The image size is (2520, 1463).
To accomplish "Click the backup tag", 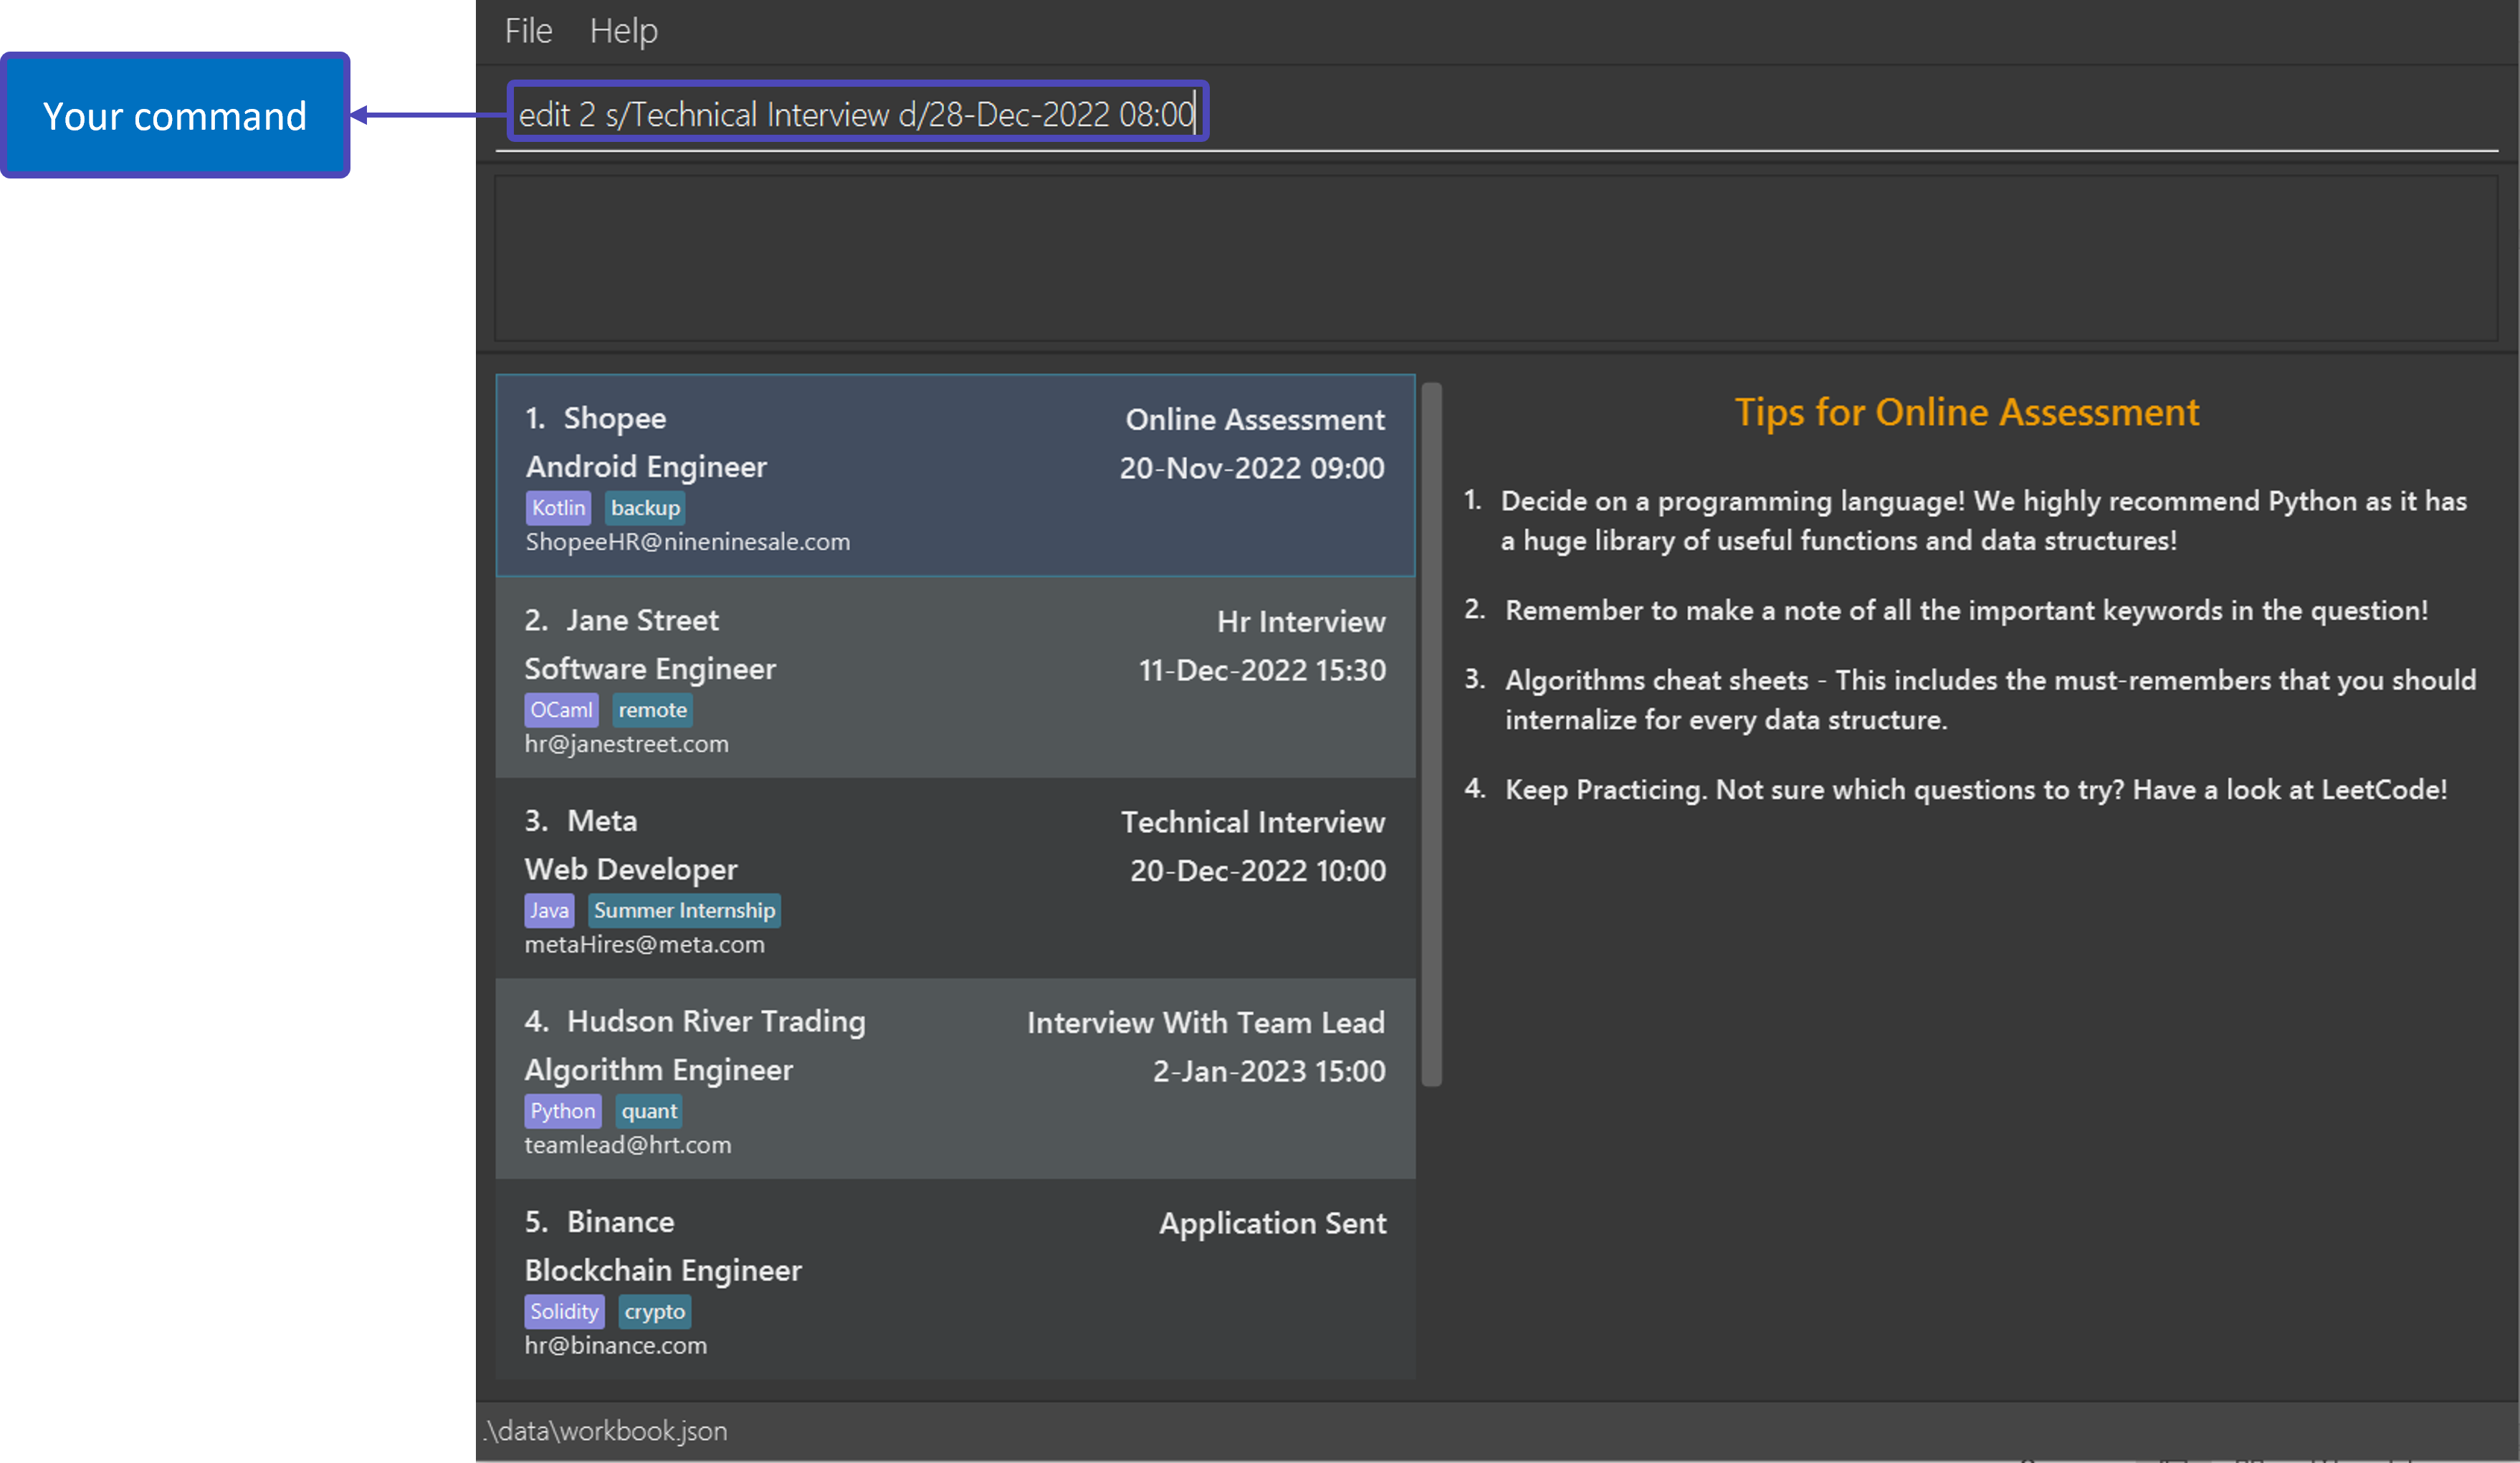I will tap(645, 508).
